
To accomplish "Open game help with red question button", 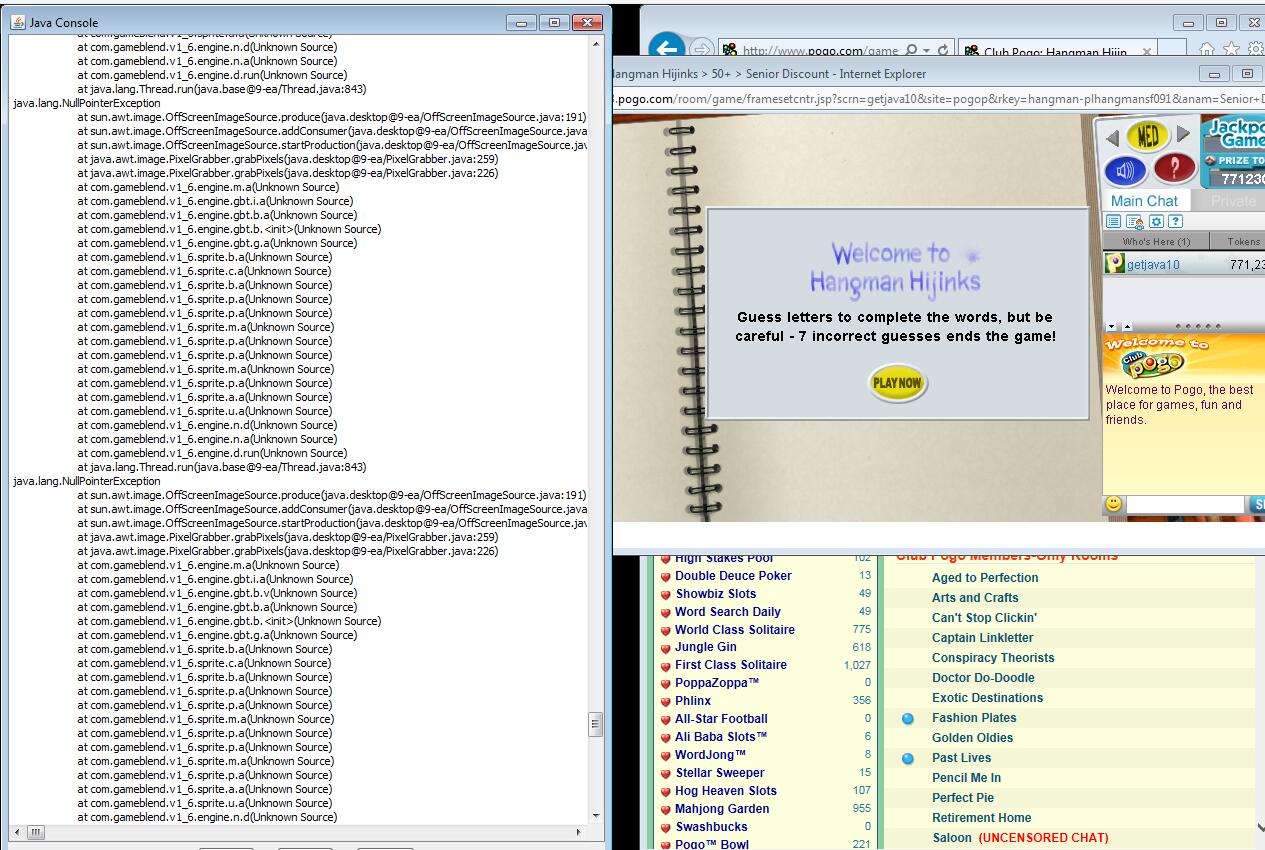I will 1175,168.
